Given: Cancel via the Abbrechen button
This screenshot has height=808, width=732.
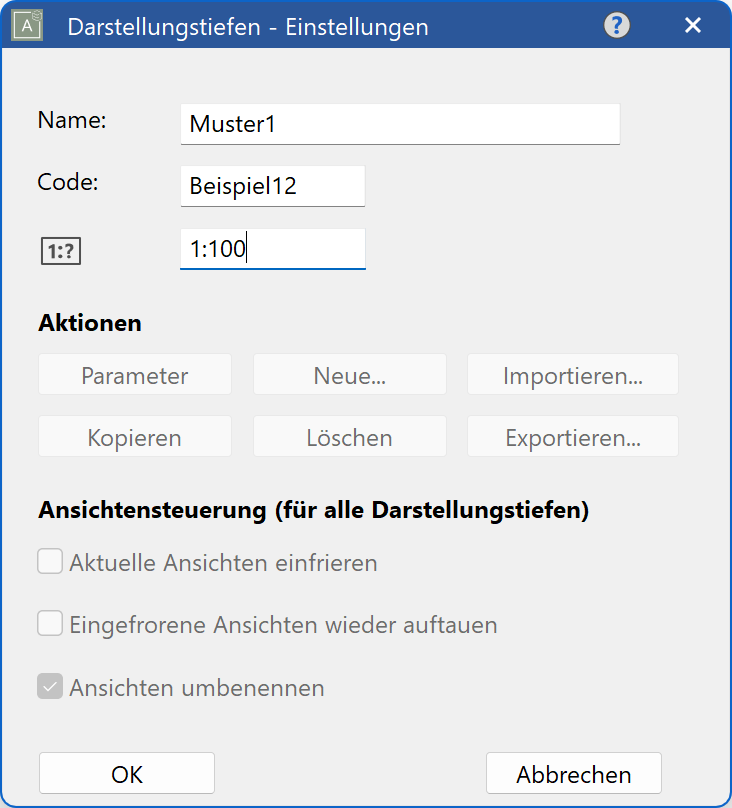Looking at the screenshot, I should [x=573, y=773].
